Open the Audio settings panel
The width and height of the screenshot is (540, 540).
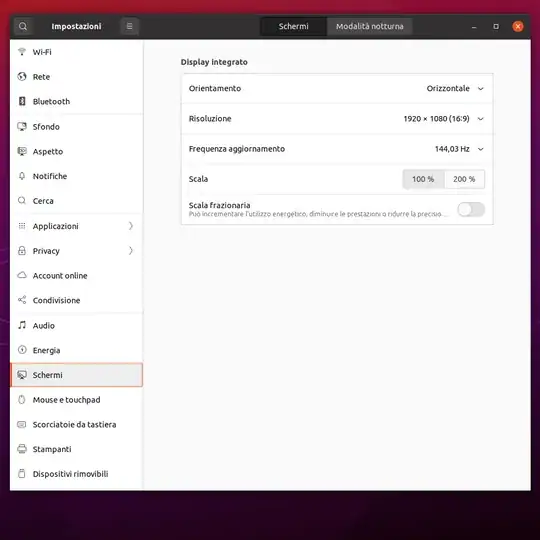click(x=76, y=325)
